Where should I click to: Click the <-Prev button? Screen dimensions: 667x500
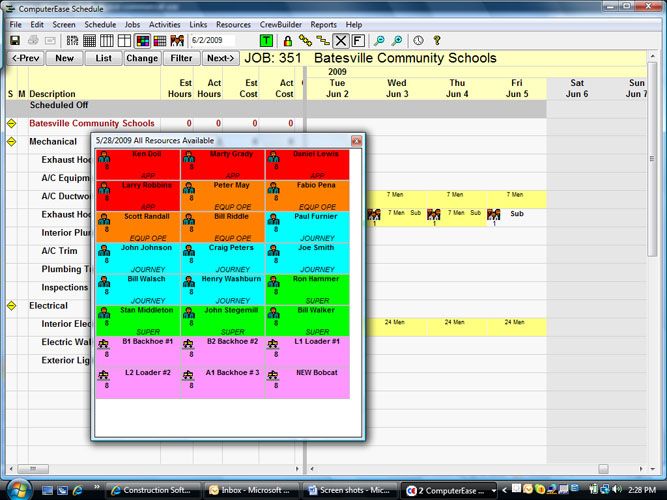click(26, 58)
